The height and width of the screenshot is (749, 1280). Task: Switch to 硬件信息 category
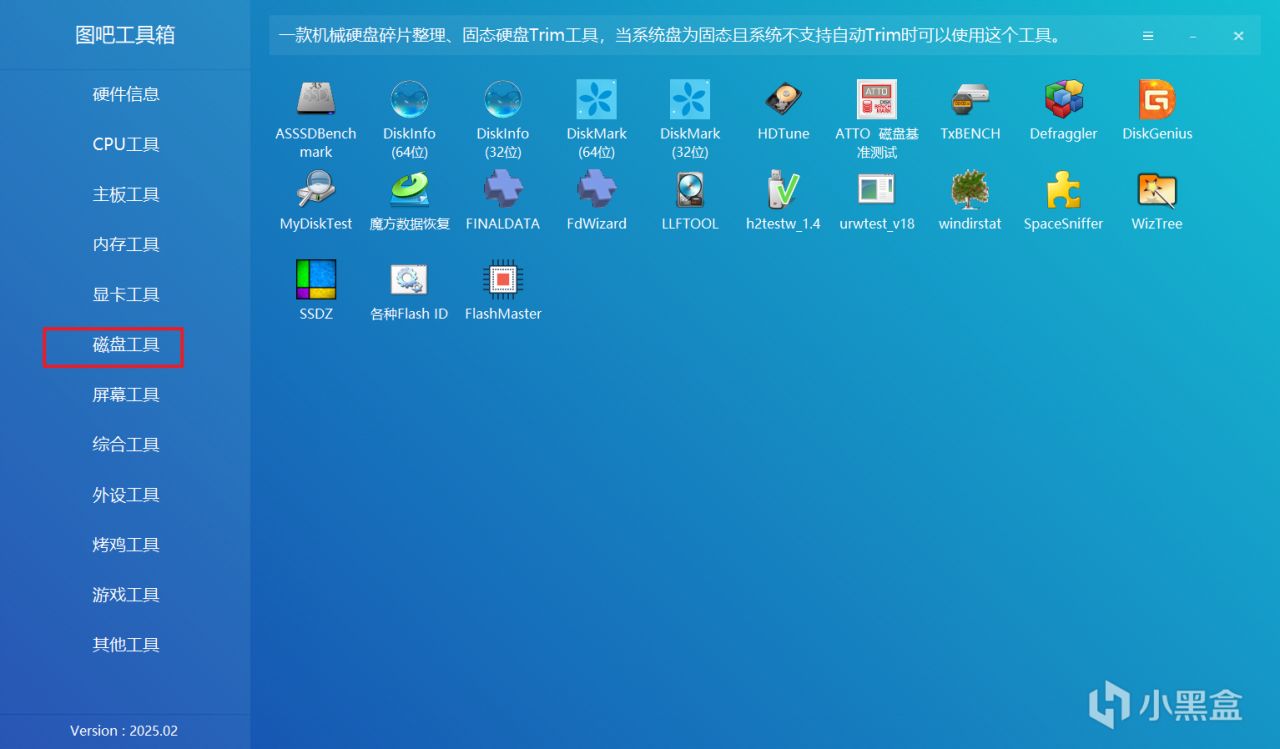tap(126, 94)
